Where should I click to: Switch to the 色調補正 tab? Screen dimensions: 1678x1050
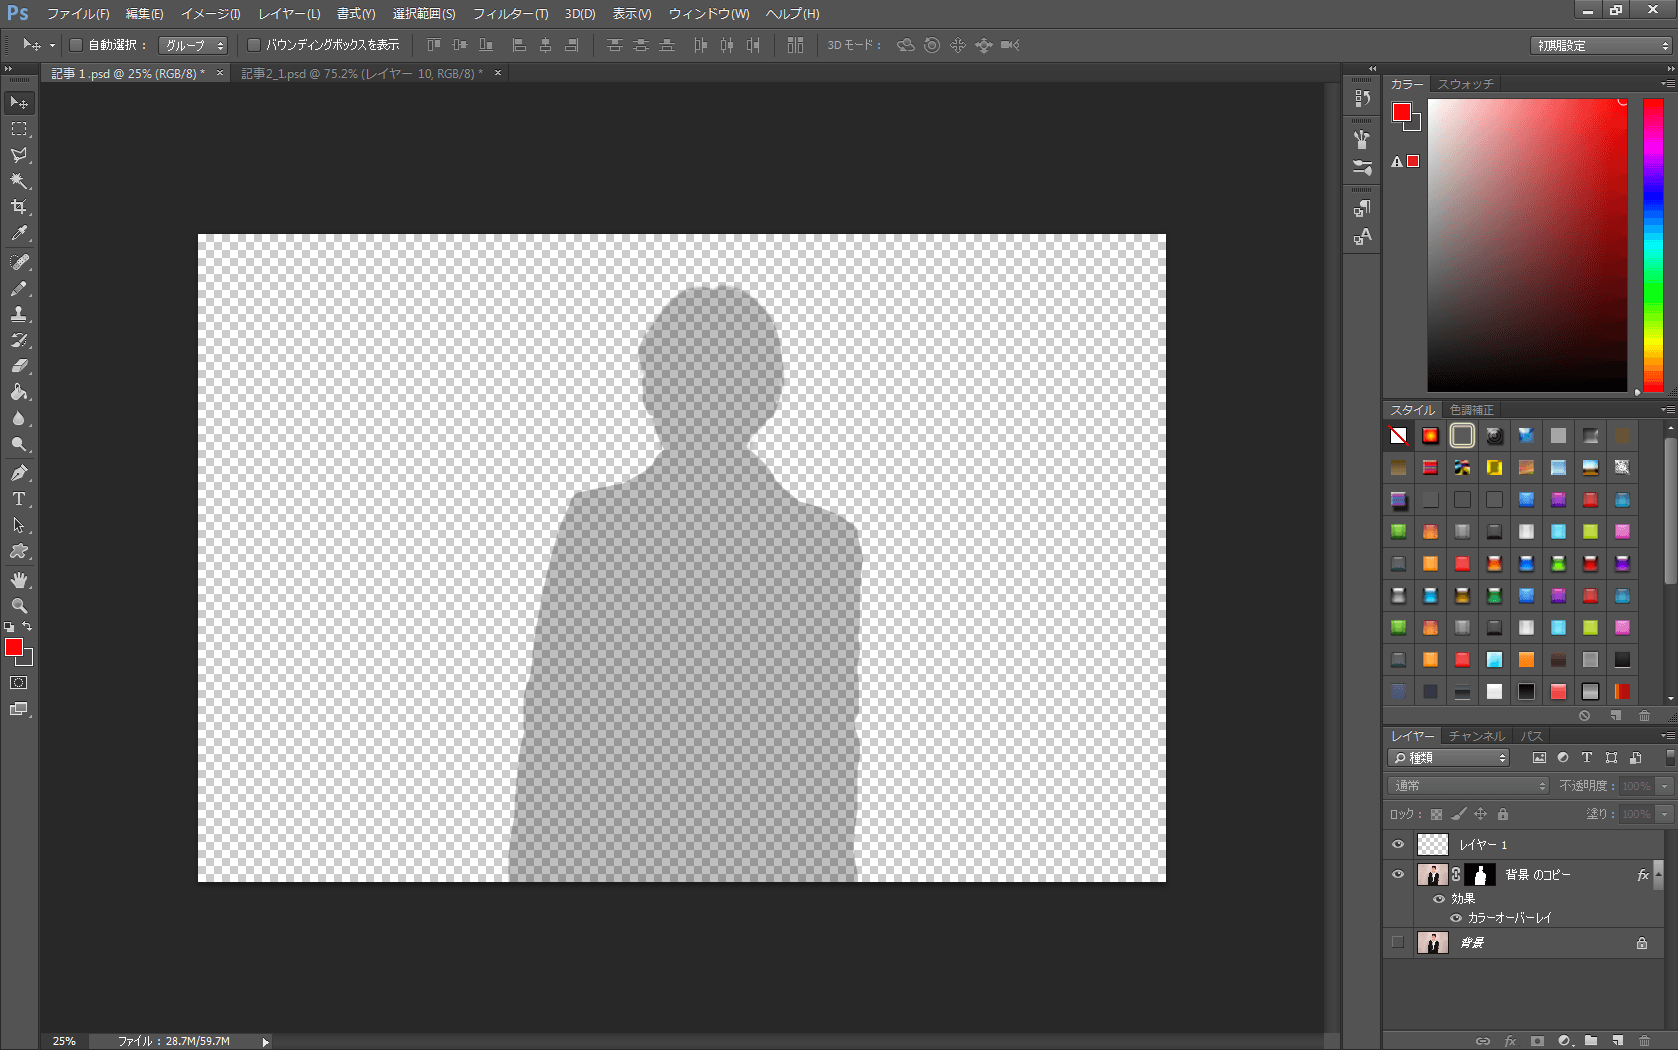(1472, 410)
